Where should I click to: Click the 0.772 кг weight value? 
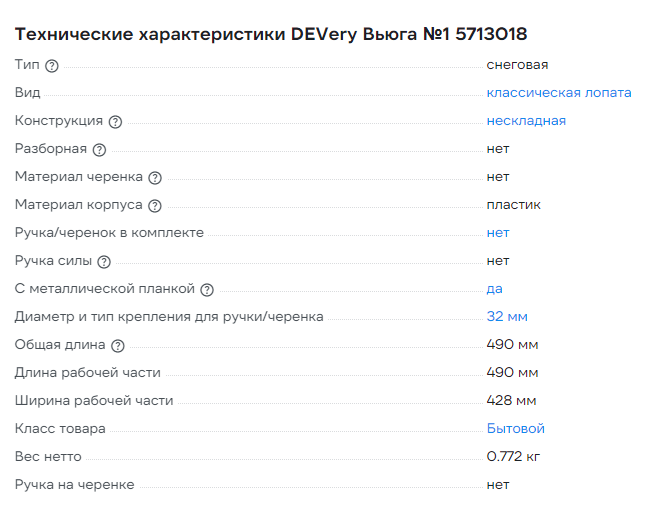pyautogui.click(x=514, y=457)
